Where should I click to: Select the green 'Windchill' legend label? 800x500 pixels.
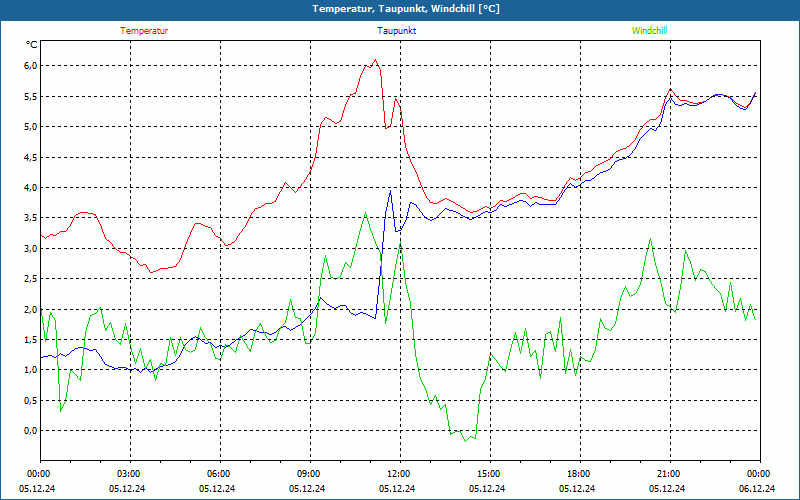coord(649,31)
